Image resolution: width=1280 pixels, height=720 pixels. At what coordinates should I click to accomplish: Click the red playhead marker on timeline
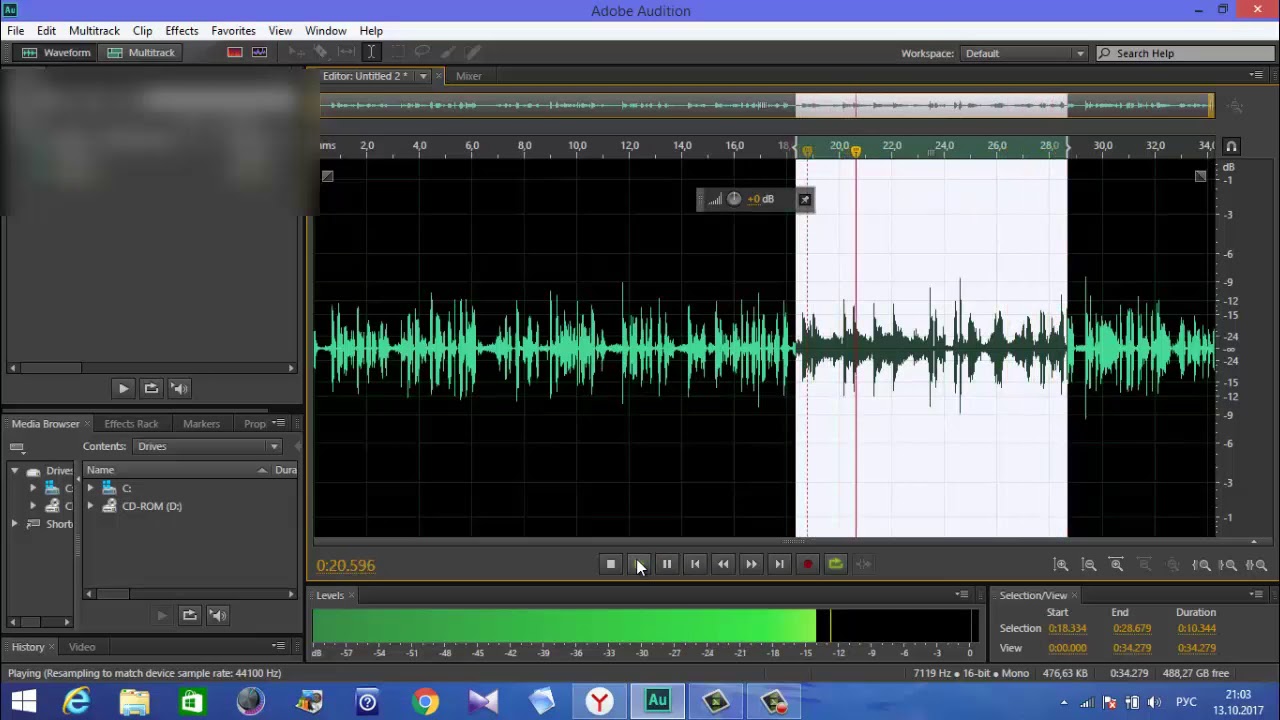pos(855,151)
